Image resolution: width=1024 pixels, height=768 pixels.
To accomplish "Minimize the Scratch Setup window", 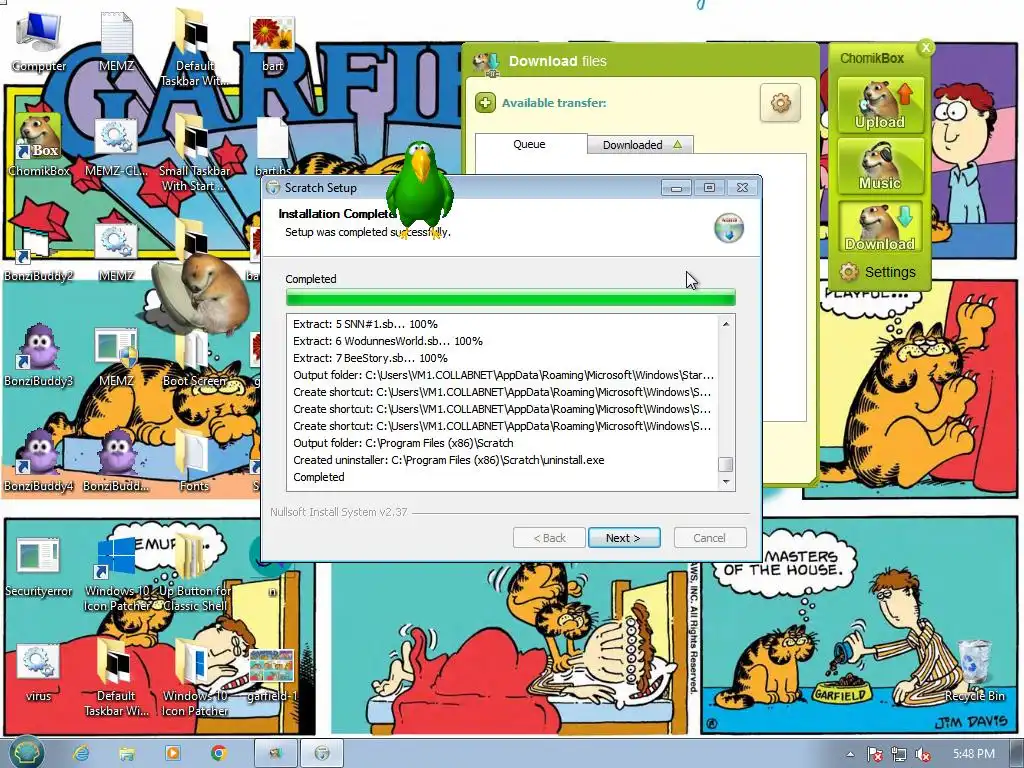I will click(x=676, y=188).
